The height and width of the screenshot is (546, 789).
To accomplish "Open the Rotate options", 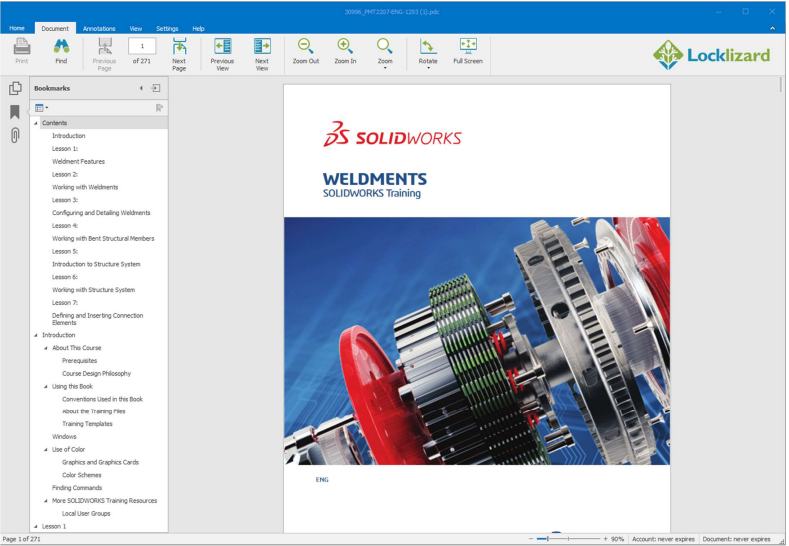I will click(428, 46).
